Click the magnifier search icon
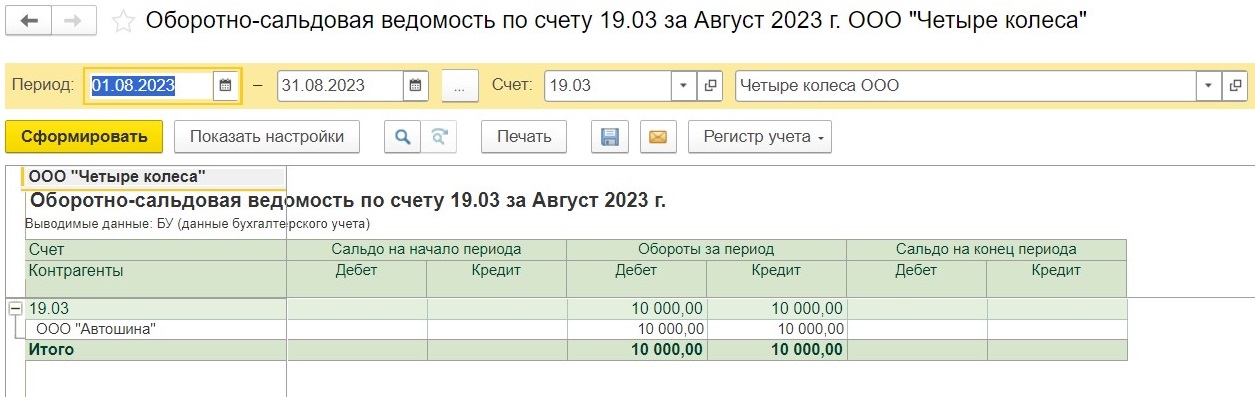 coord(402,137)
